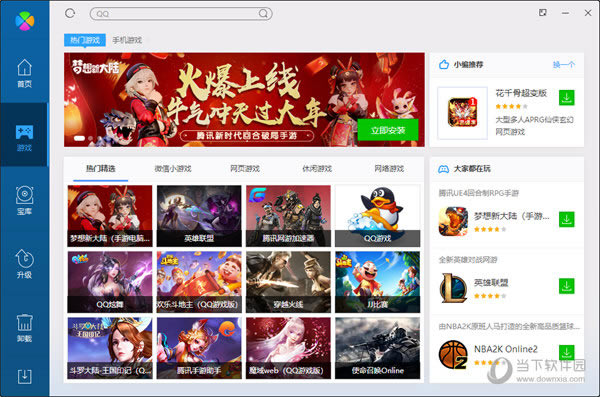Select the 休闲游戏 category tab
The image size is (600, 397).
tap(317, 169)
